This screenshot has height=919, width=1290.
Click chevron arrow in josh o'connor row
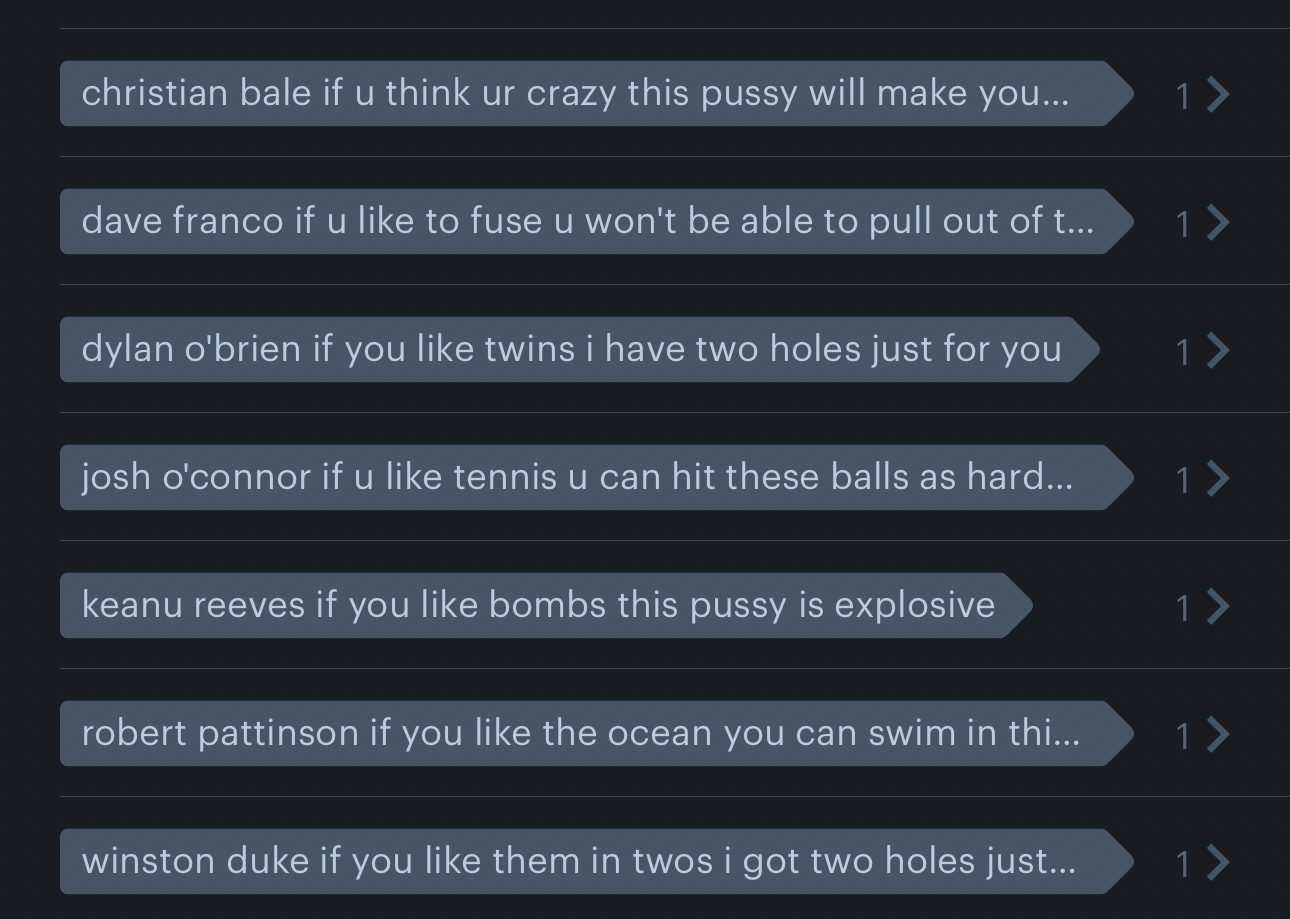click(x=1218, y=479)
